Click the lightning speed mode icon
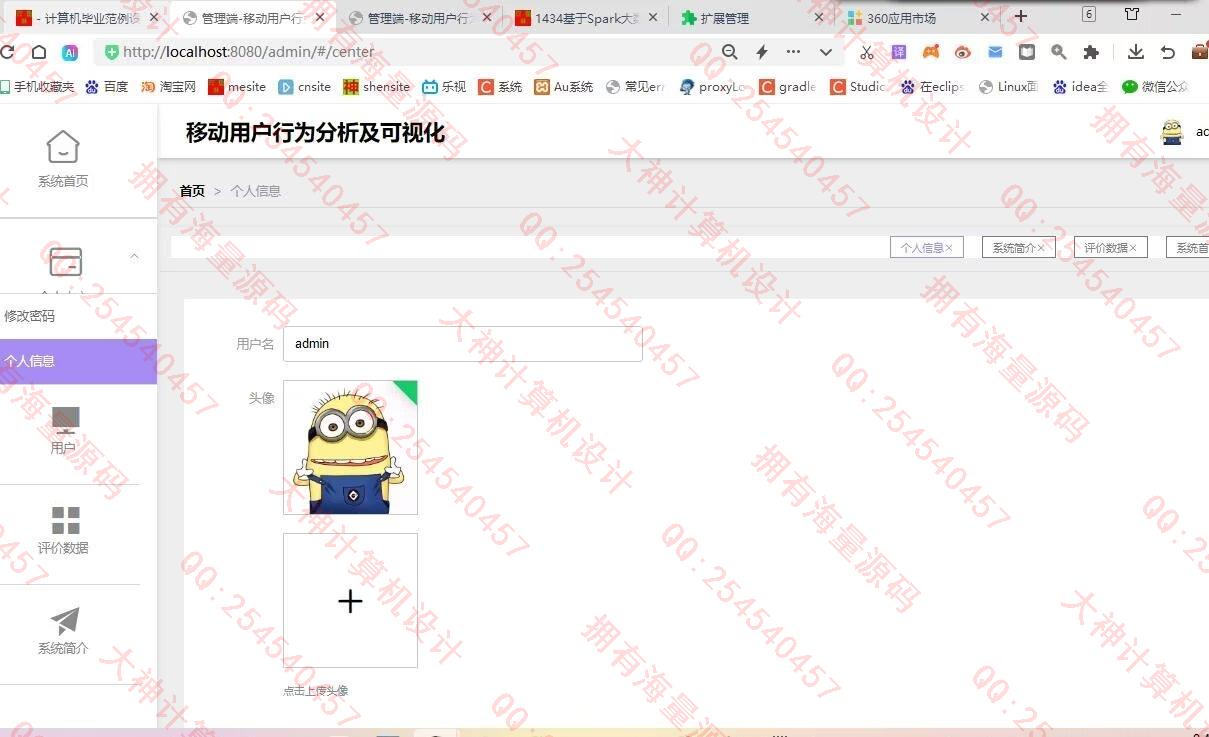Image resolution: width=1209 pixels, height=737 pixels. [762, 52]
